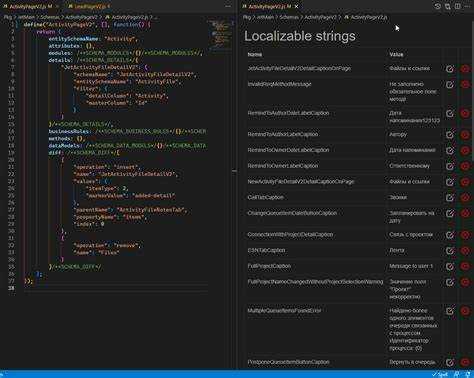Click the Spell status bar item
474x378 pixels.
click(x=441, y=374)
